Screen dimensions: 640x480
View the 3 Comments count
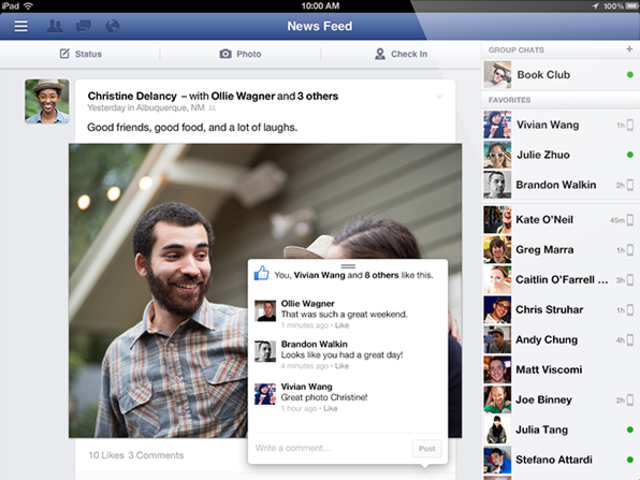[x=156, y=455]
